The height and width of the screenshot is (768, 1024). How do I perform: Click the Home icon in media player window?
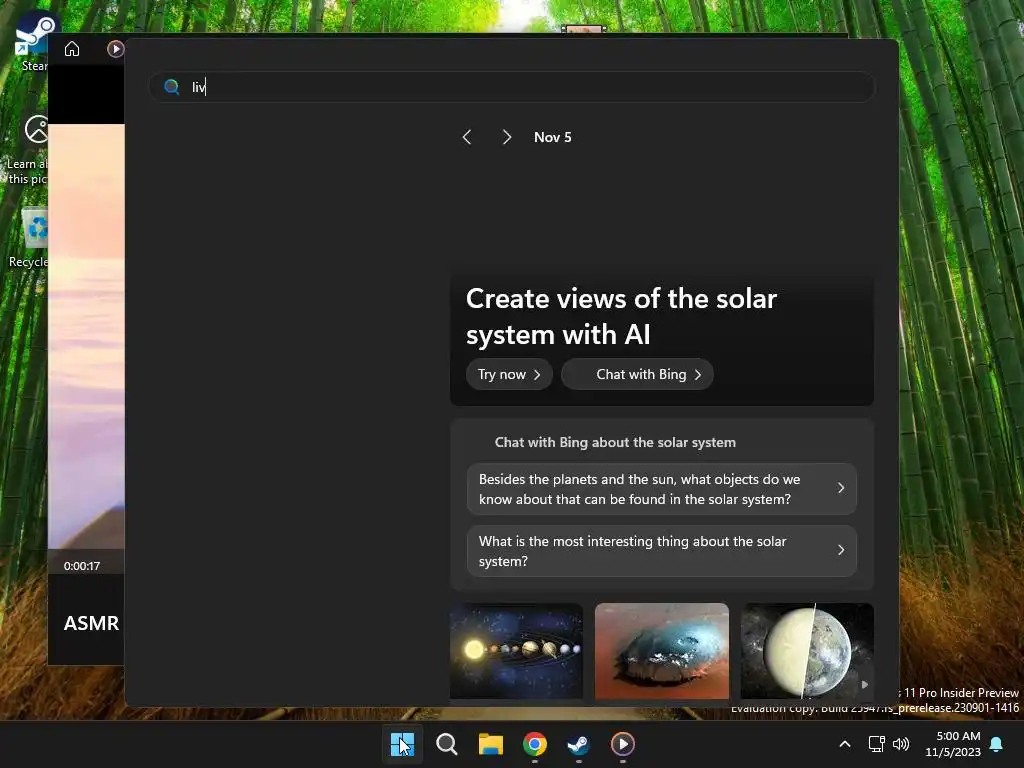(72, 49)
